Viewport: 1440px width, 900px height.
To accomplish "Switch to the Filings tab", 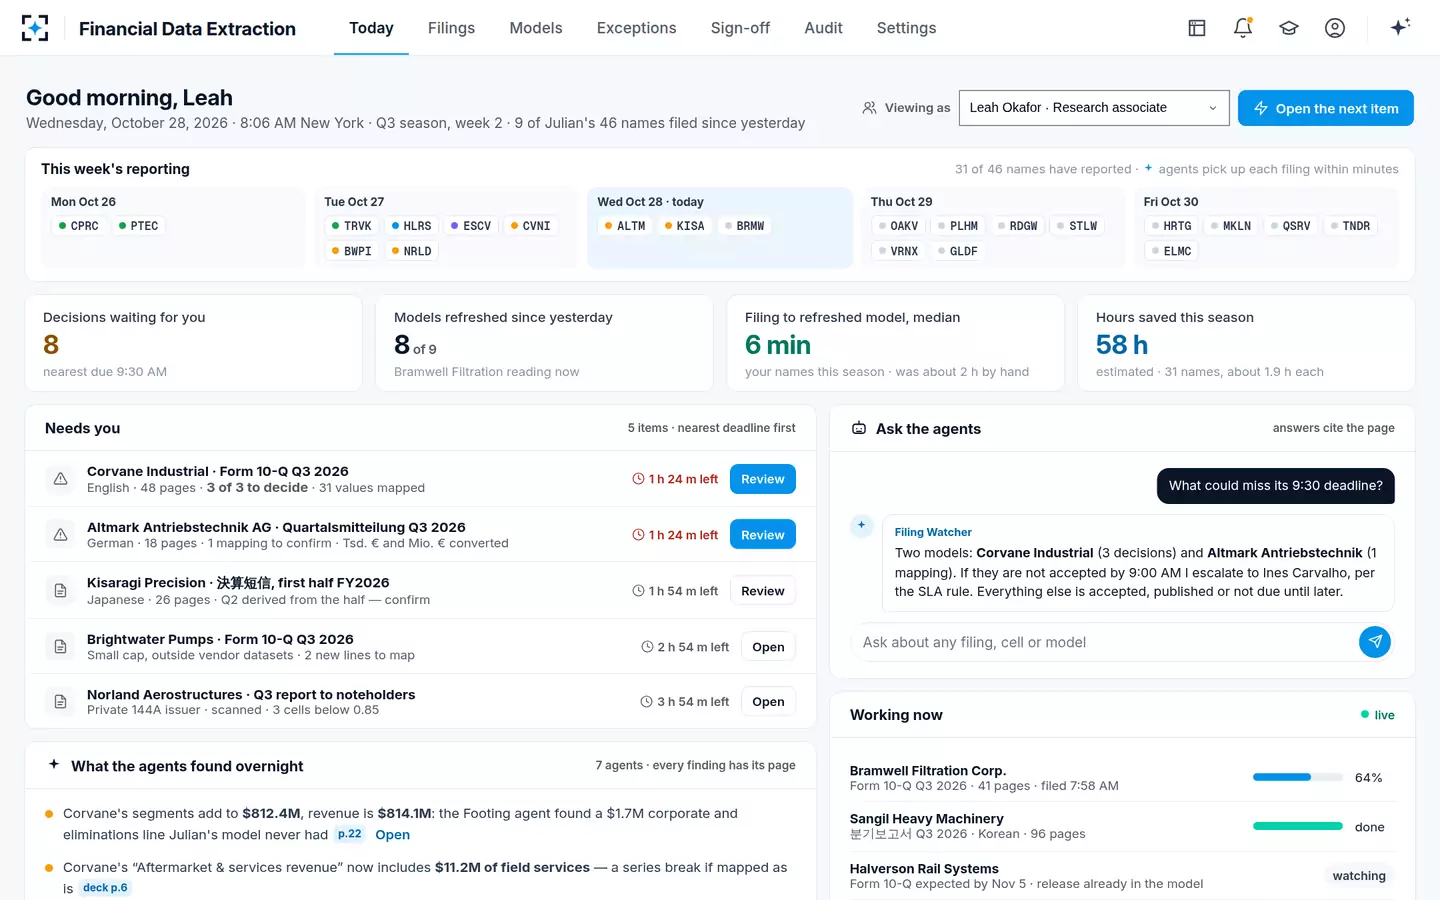I will pos(451,28).
